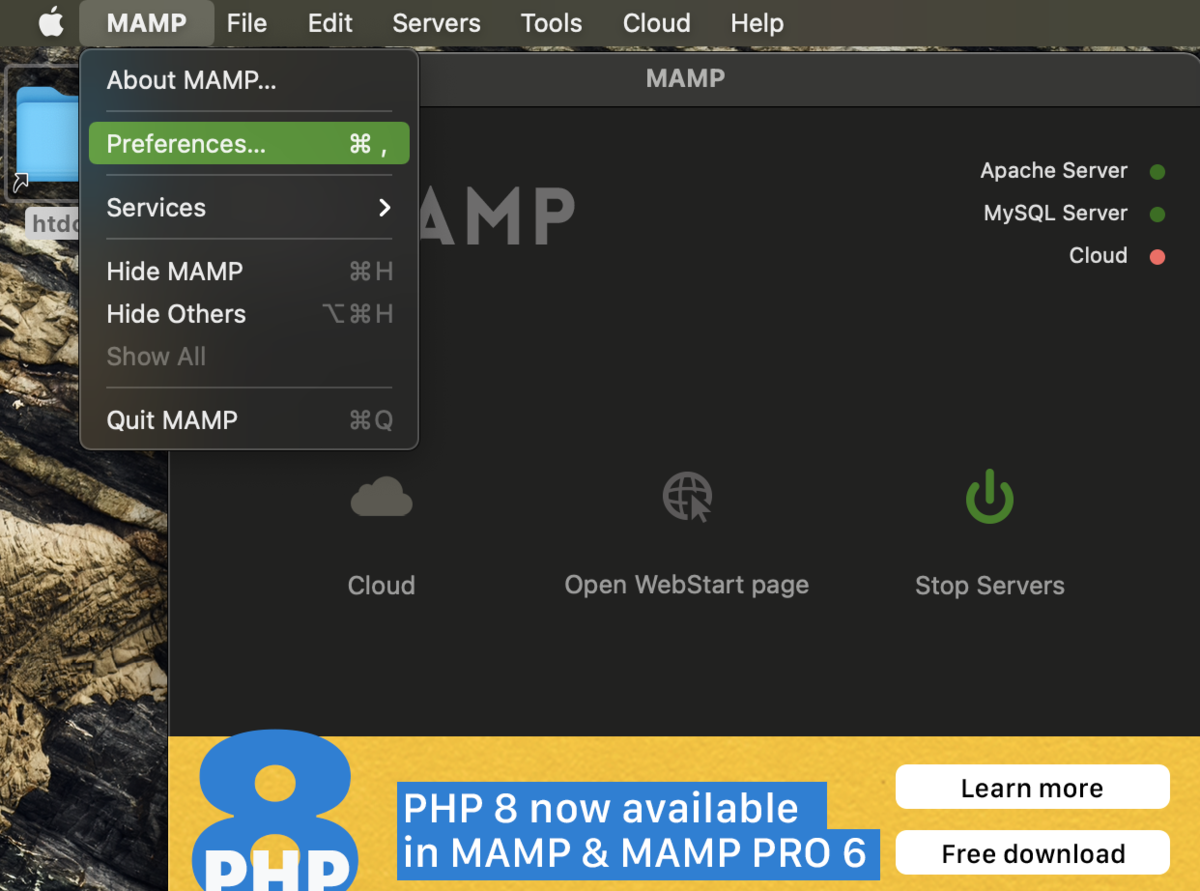Click the Free download button
This screenshot has width=1200, height=891.
click(1032, 853)
